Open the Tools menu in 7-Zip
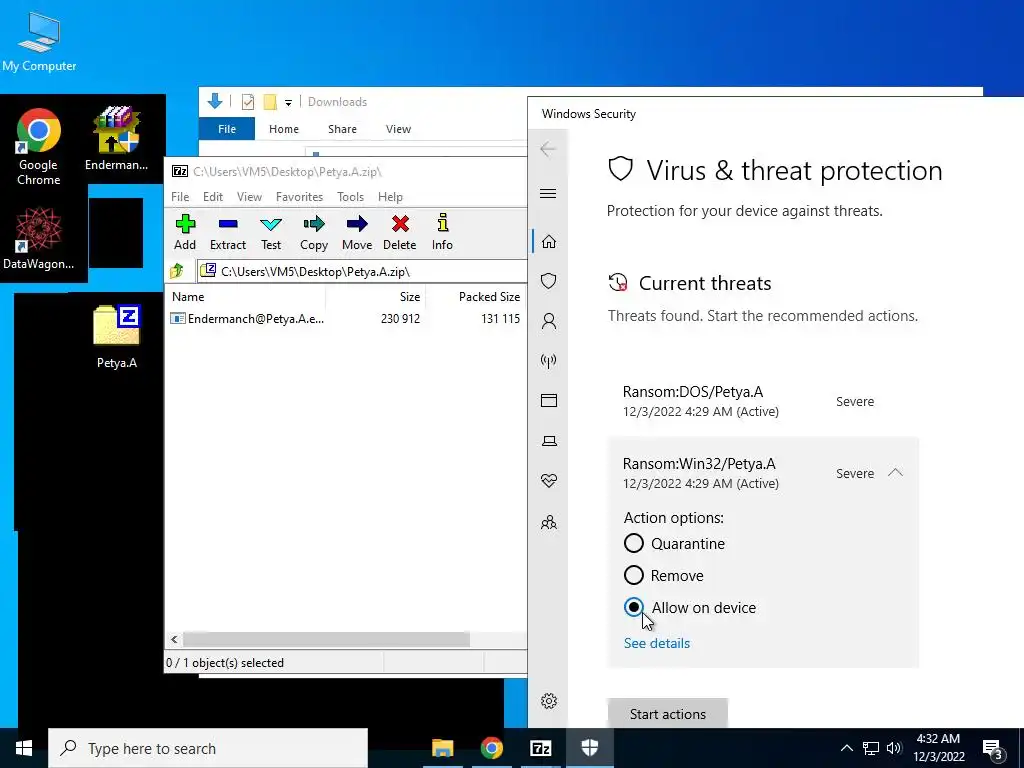The width and height of the screenshot is (1024, 768). [350, 197]
